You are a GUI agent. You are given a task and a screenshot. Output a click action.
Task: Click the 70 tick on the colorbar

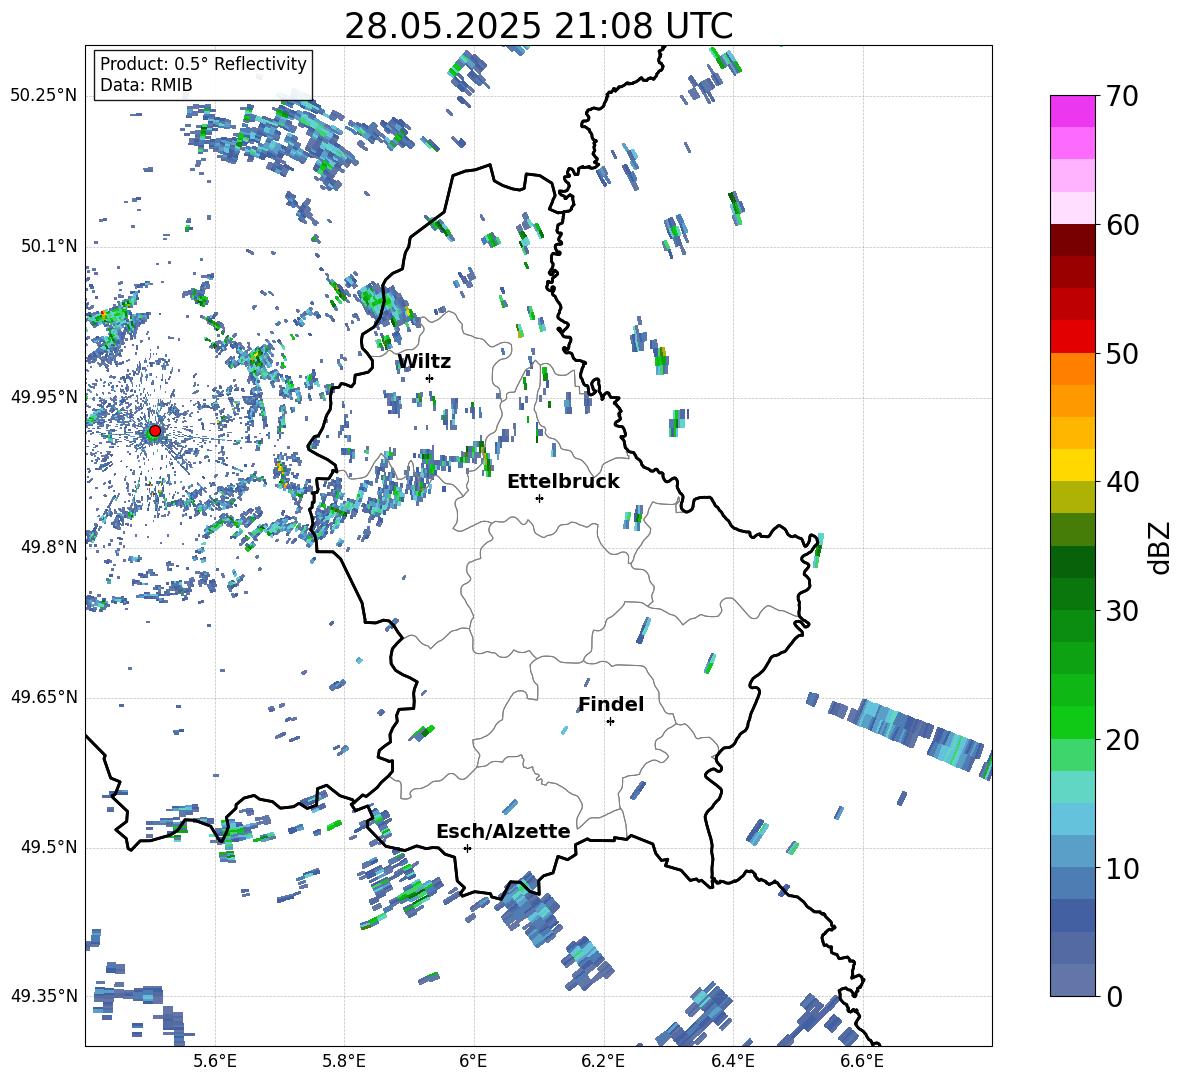coord(1122,97)
